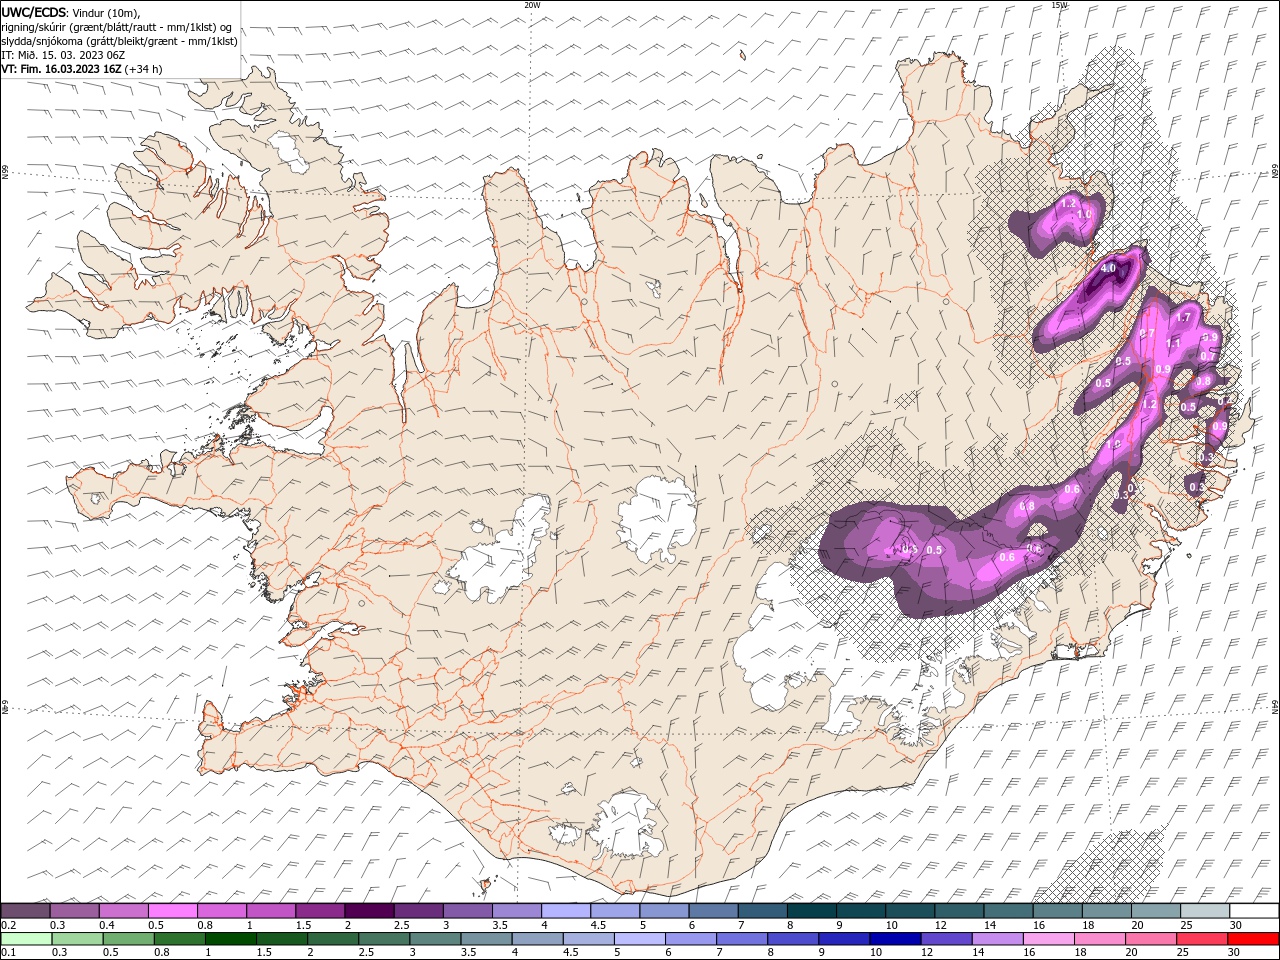Click upper legend swatch between 0.2 and 0.3

pos(25,911)
